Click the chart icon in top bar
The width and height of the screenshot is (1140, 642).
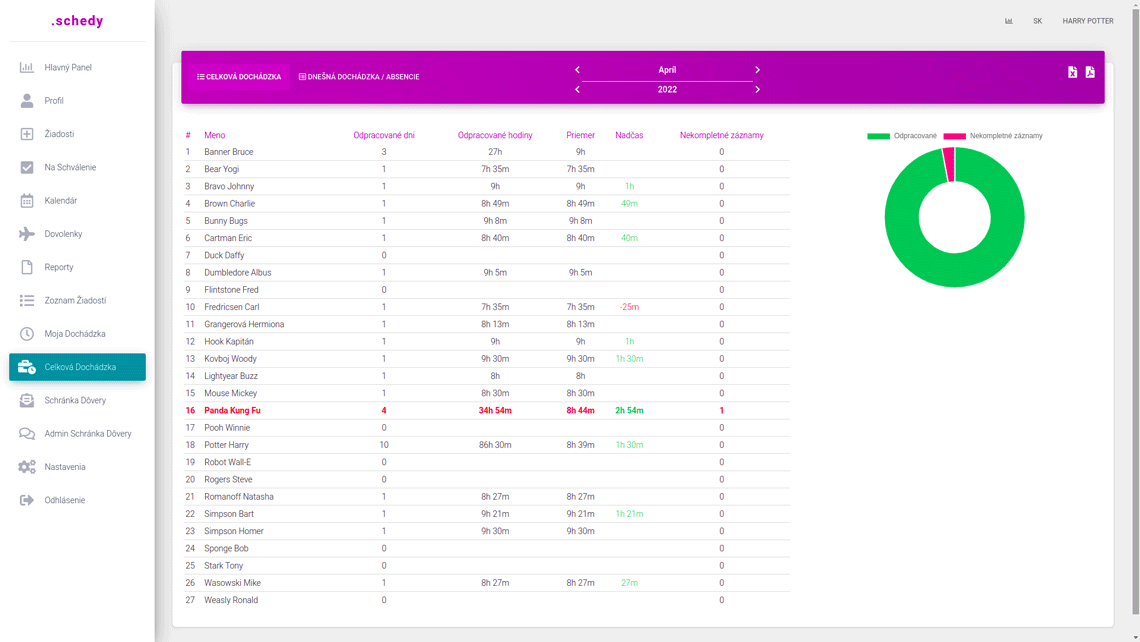[x=1009, y=21]
